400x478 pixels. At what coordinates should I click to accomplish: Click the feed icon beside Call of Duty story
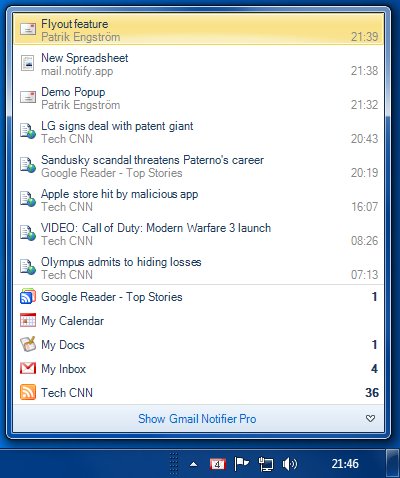click(x=28, y=233)
